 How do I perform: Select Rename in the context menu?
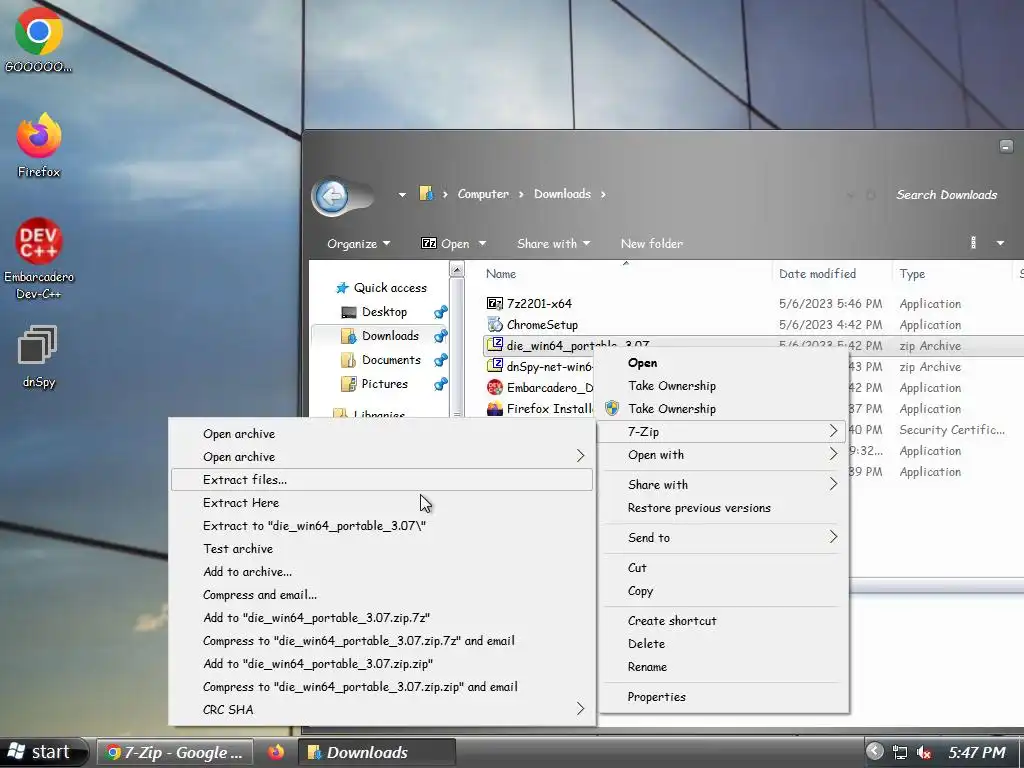[723, 667]
